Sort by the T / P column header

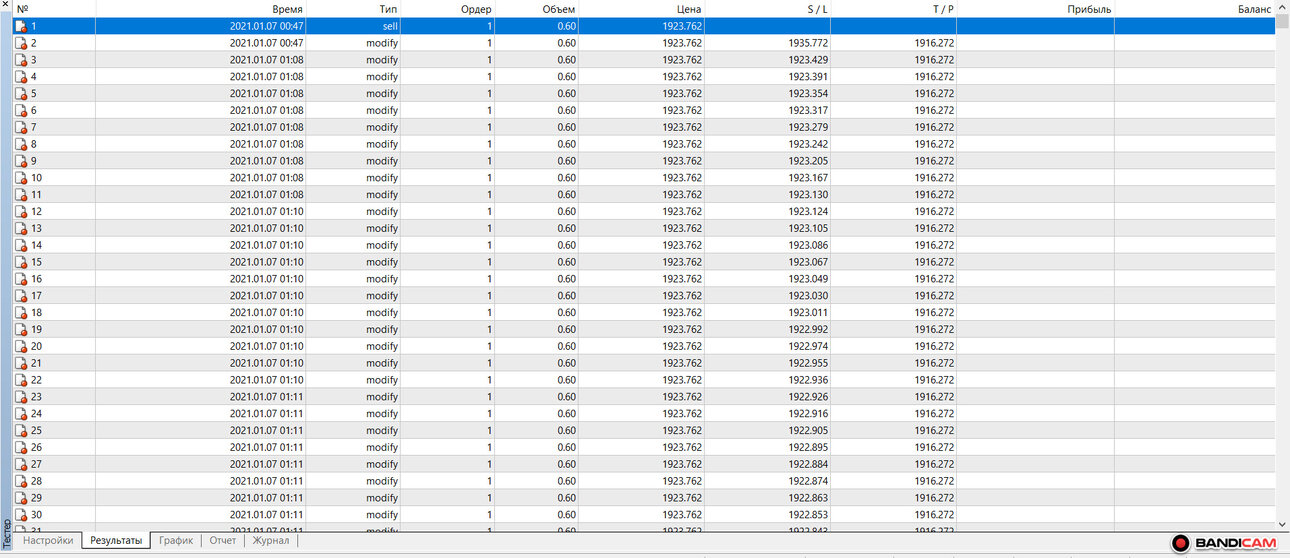(x=894, y=9)
